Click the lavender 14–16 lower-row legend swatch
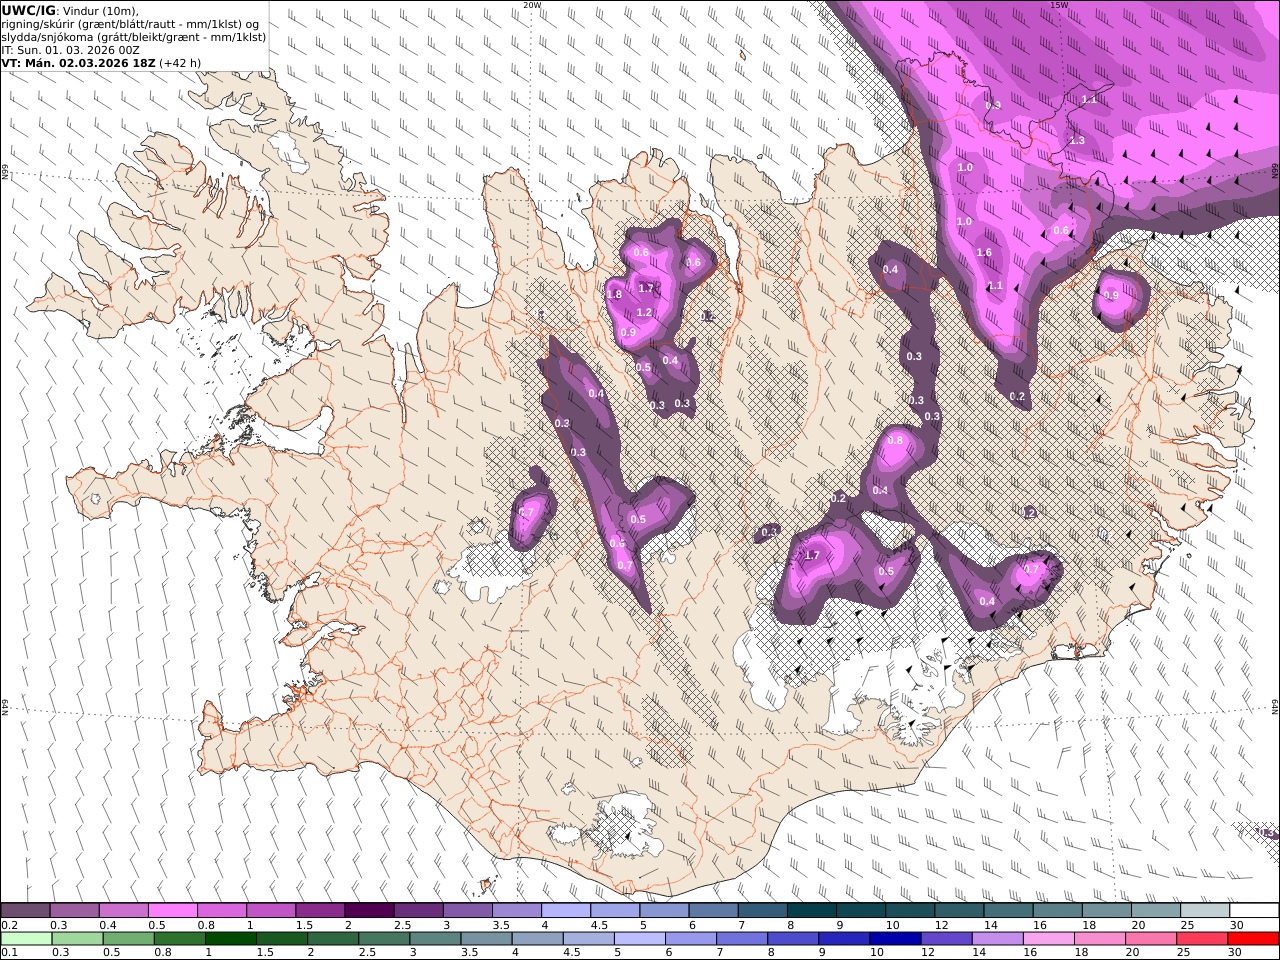 pyautogui.click(x=998, y=939)
